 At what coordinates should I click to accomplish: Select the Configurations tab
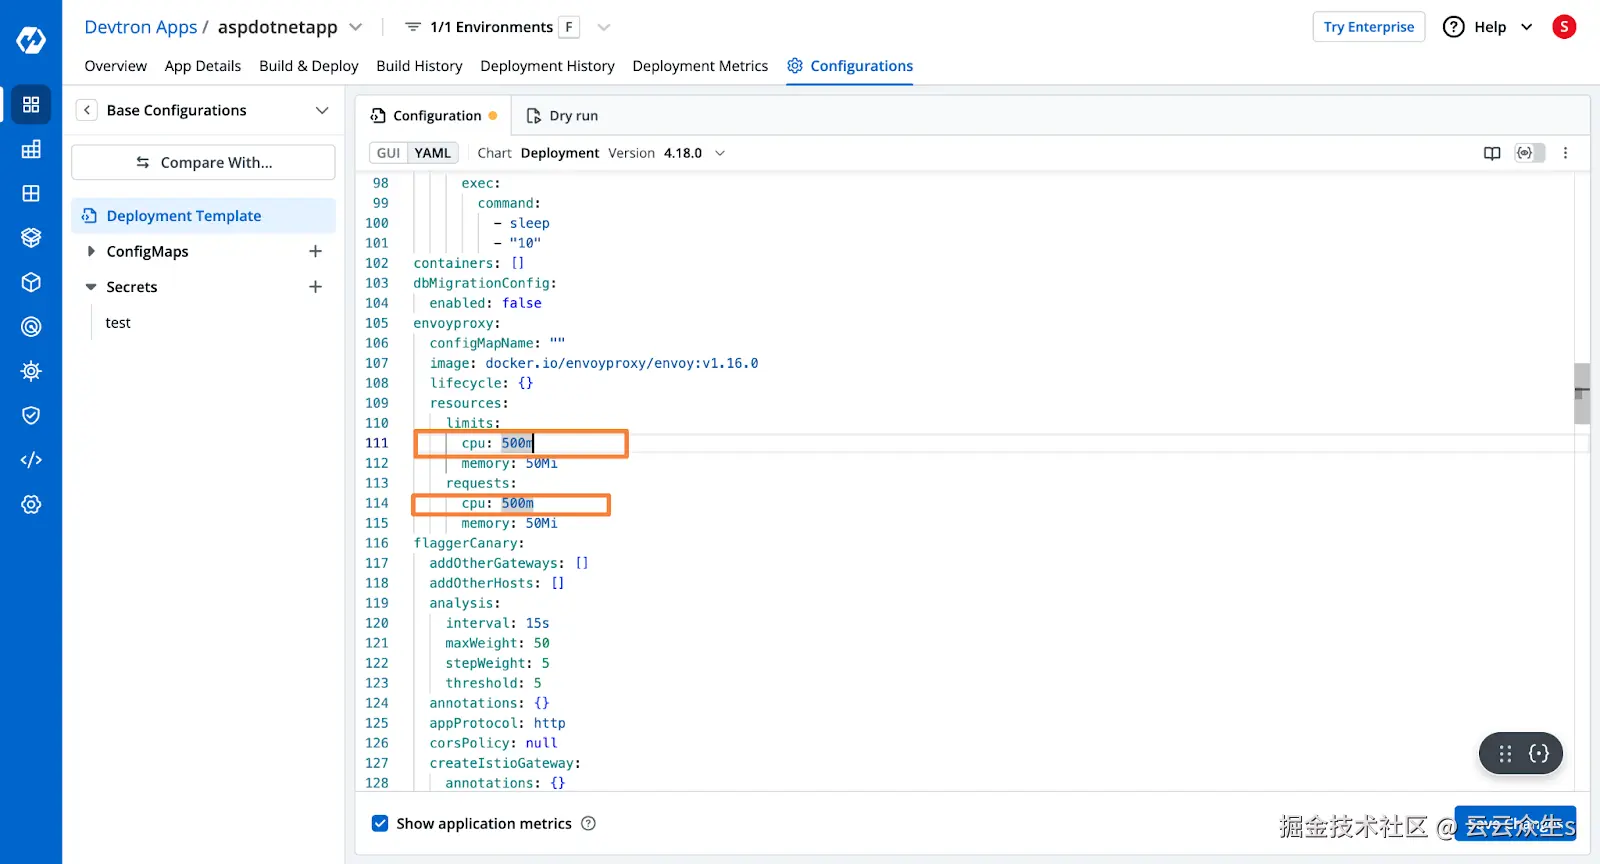[850, 66]
